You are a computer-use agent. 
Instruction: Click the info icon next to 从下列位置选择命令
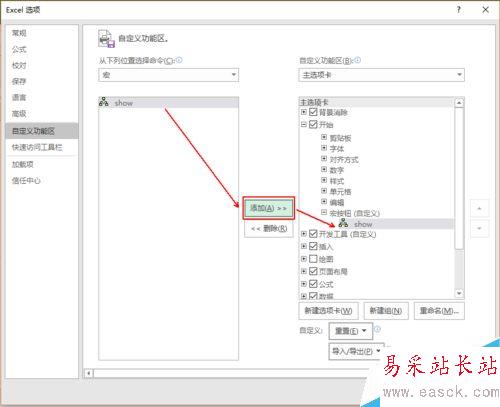[x=179, y=60]
